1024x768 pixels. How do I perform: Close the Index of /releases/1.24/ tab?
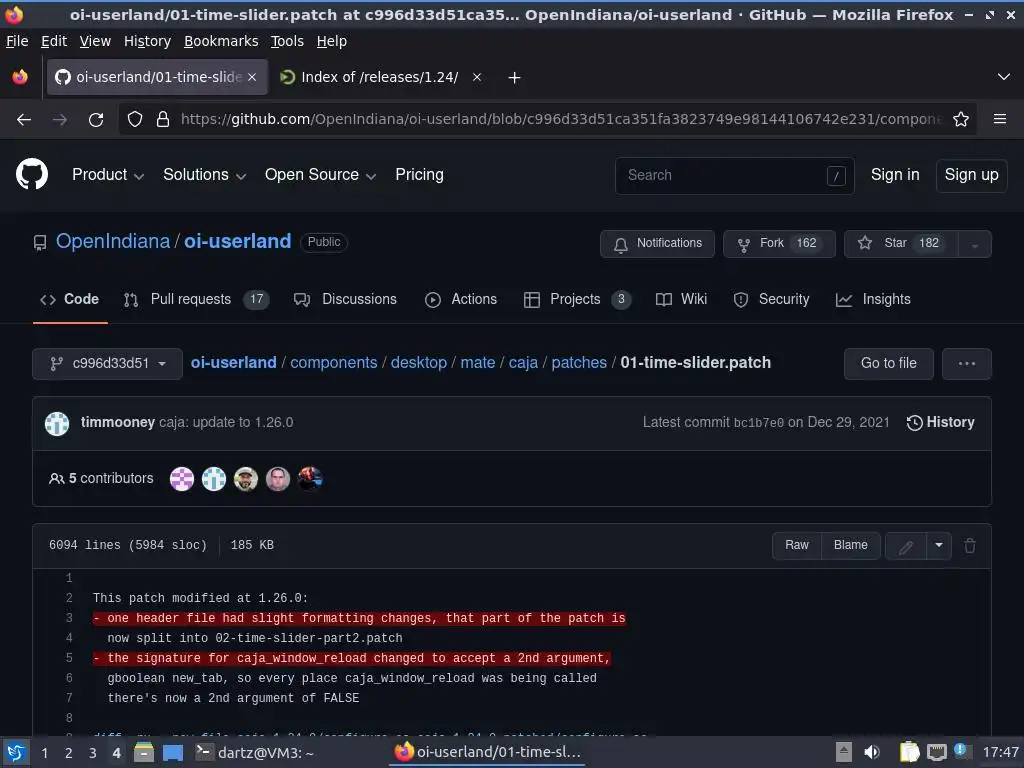pos(477,77)
